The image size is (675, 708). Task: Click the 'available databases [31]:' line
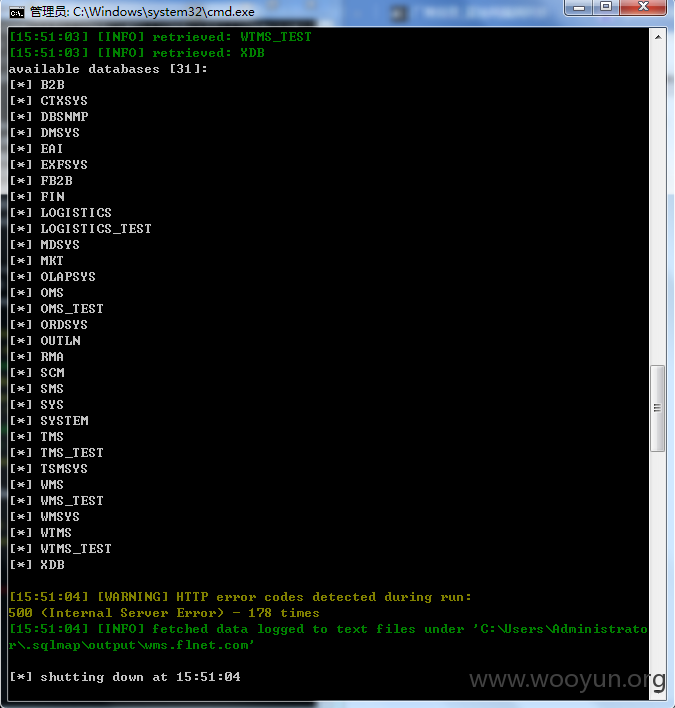108,69
